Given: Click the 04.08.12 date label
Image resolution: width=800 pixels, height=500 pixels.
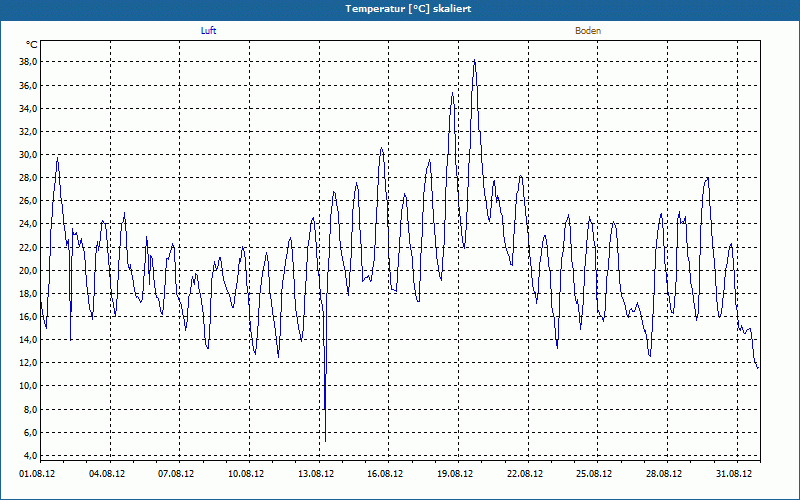Looking at the screenshot, I should [107, 473].
